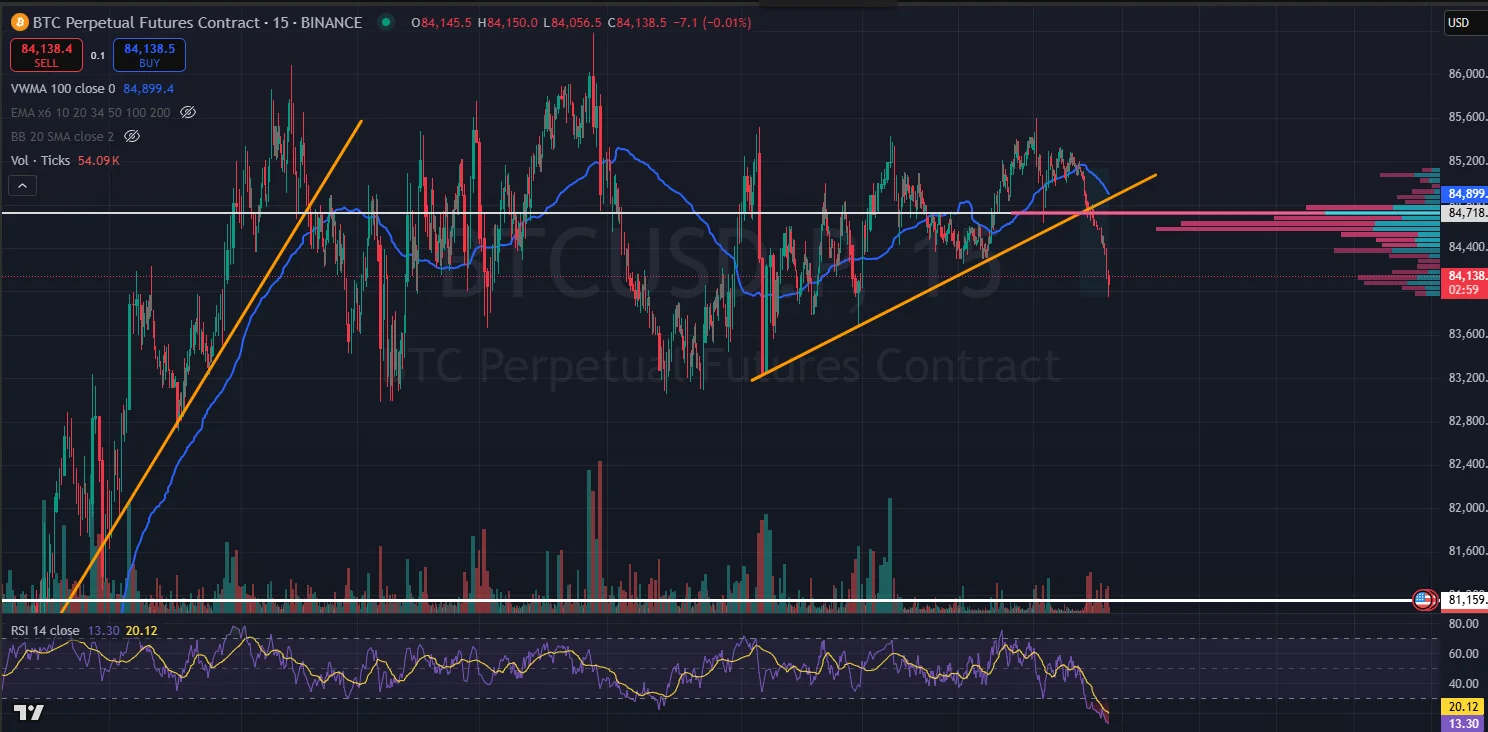Show the hidden BB 20 SMA indicator
This screenshot has height=732, width=1488.
[x=132, y=136]
